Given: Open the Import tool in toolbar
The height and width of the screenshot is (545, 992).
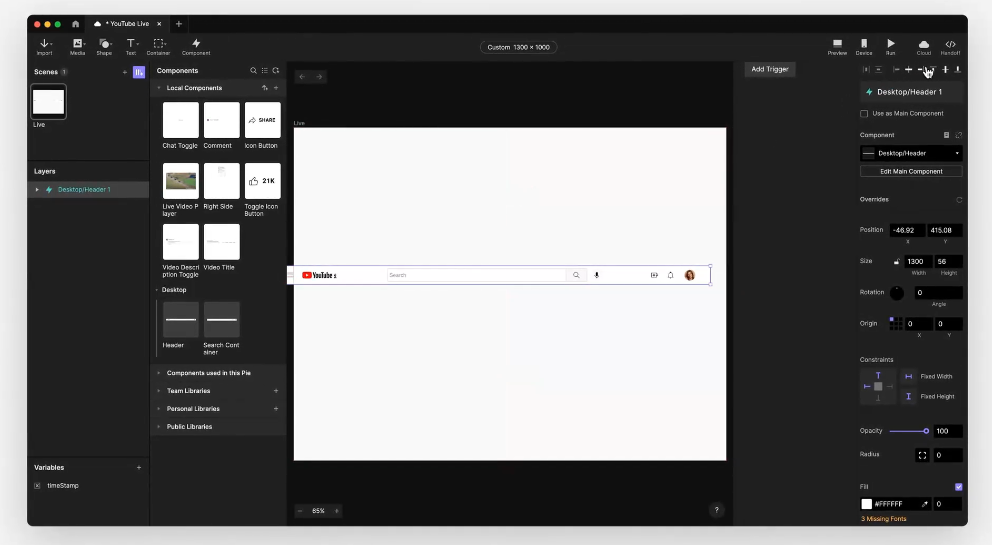Looking at the screenshot, I should pos(44,44).
